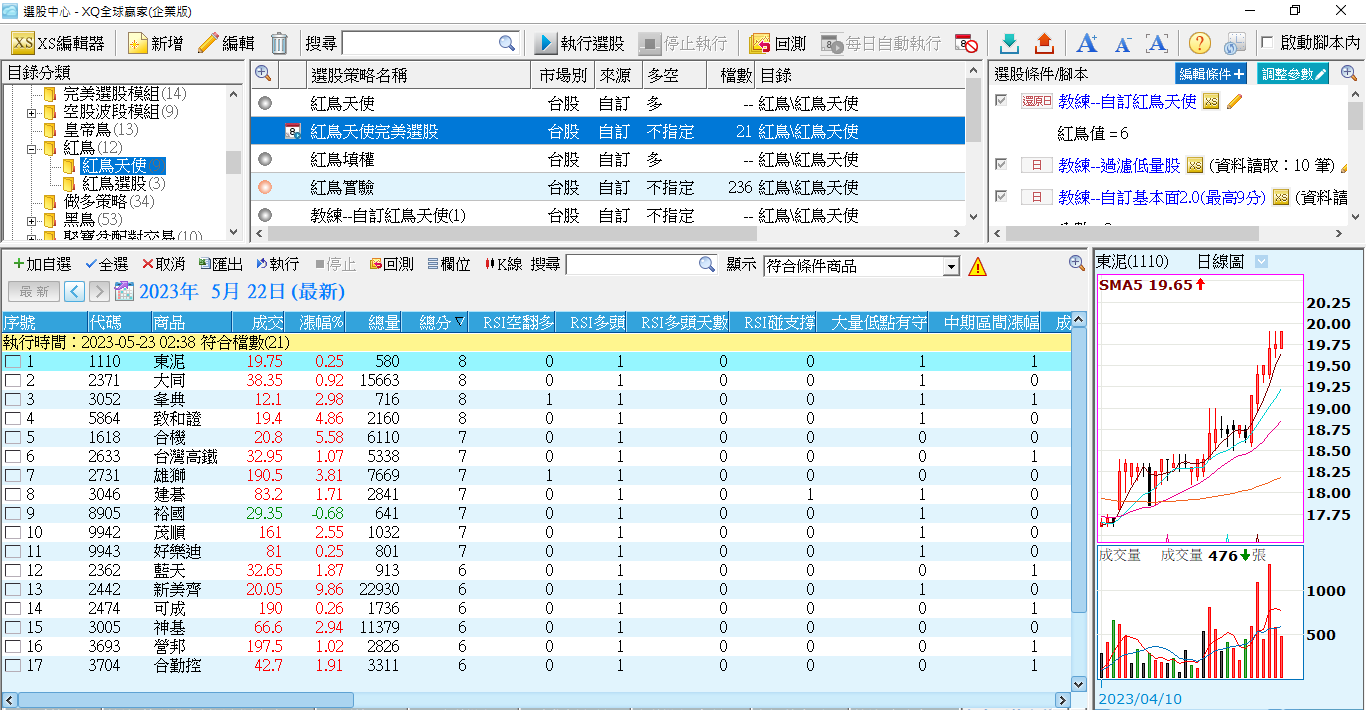Click the yellow warning triangle icon

(977, 266)
